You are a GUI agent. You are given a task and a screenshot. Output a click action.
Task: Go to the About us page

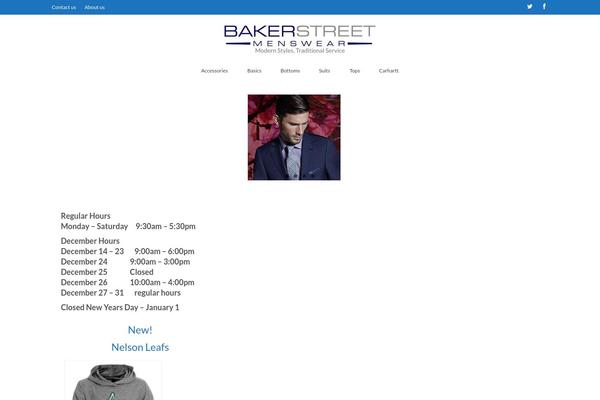[95, 7]
